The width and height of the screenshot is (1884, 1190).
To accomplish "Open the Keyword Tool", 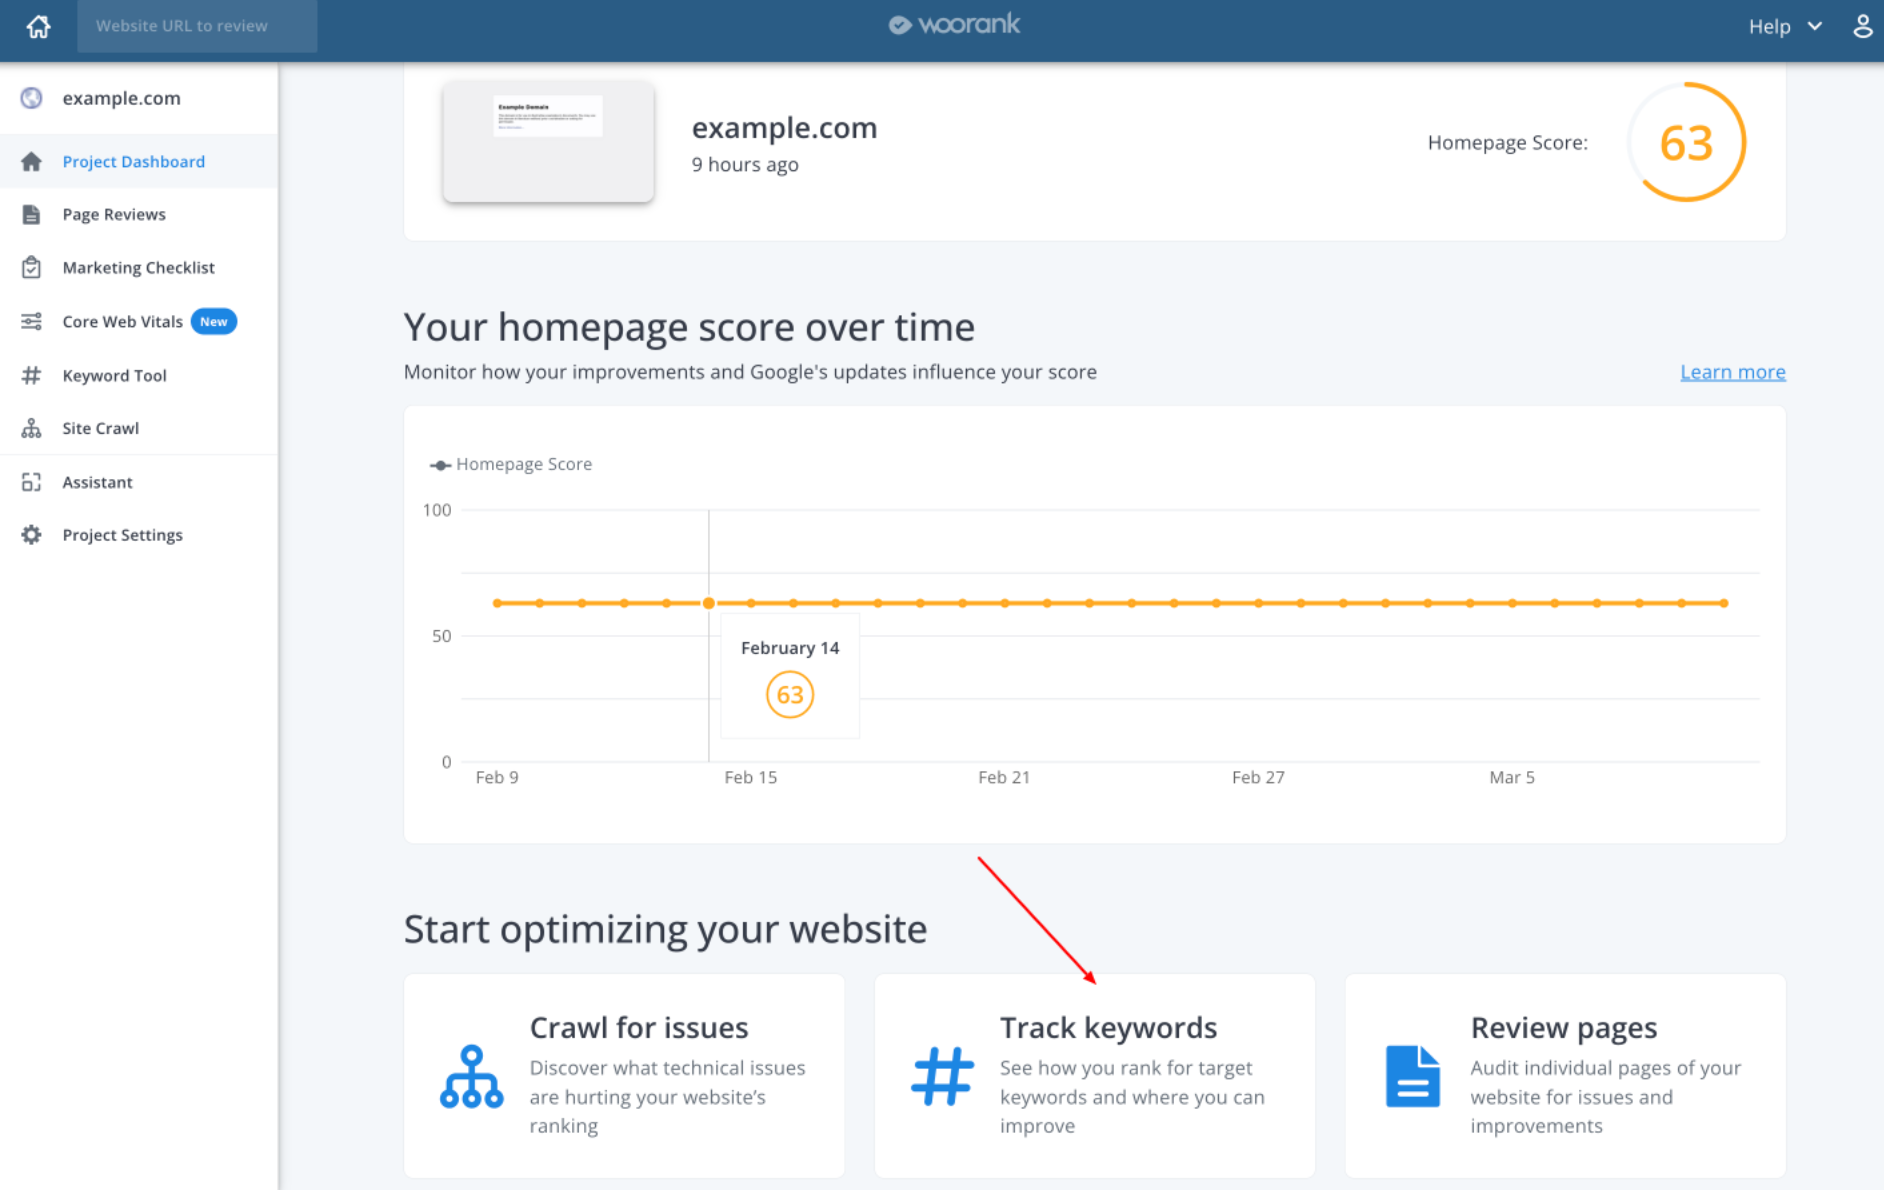I will (x=139, y=375).
